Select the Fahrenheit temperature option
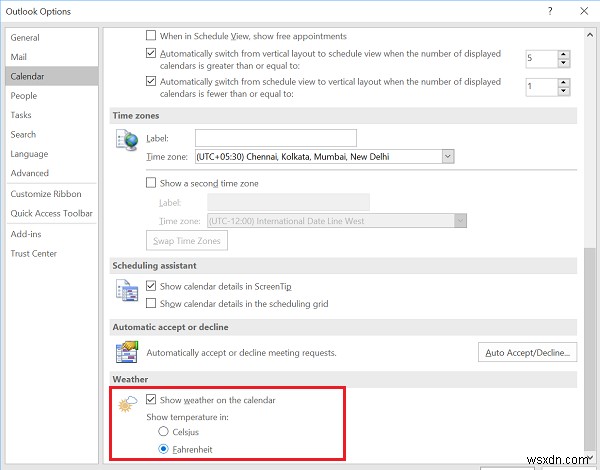This screenshot has height=470, width=600. (163, 449)
